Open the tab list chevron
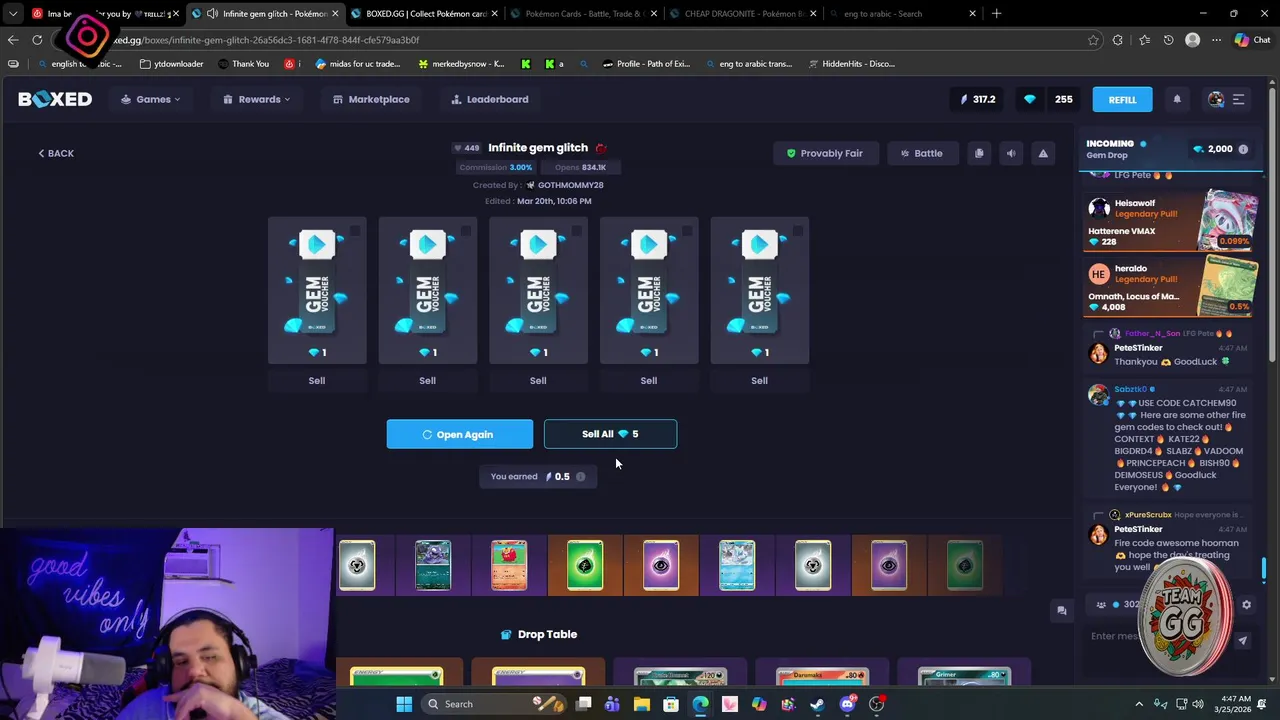 pyautogui.click(x=12, y=14)
